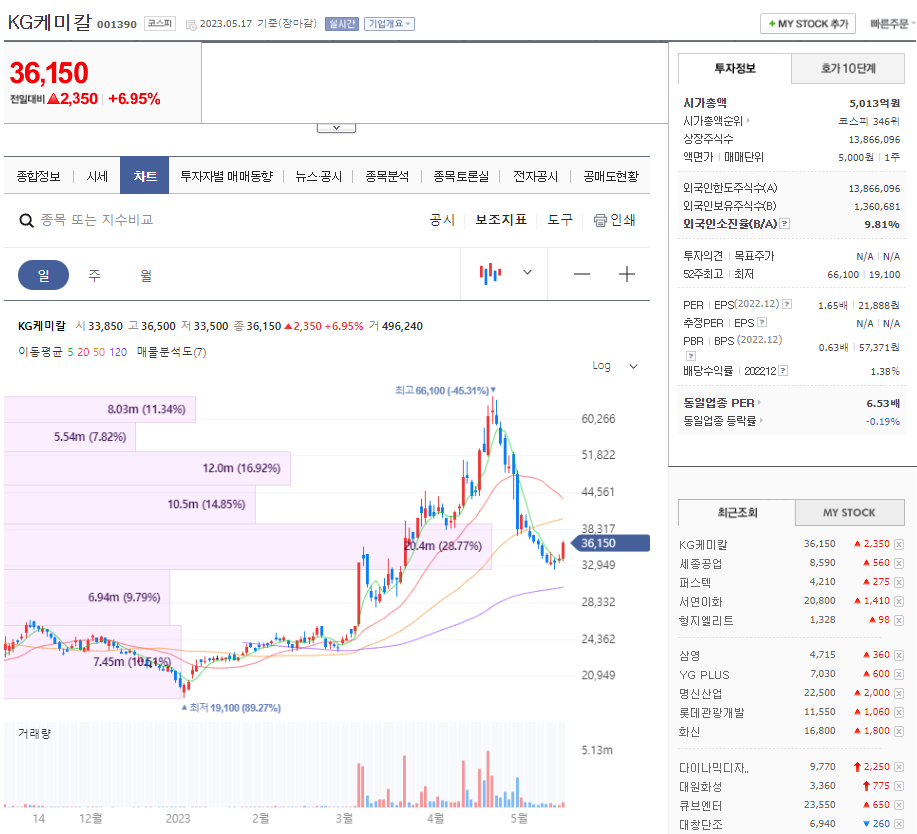Open the 빠른주문 dropdown
Screen dimensions: 917x834
pos(892,24)
